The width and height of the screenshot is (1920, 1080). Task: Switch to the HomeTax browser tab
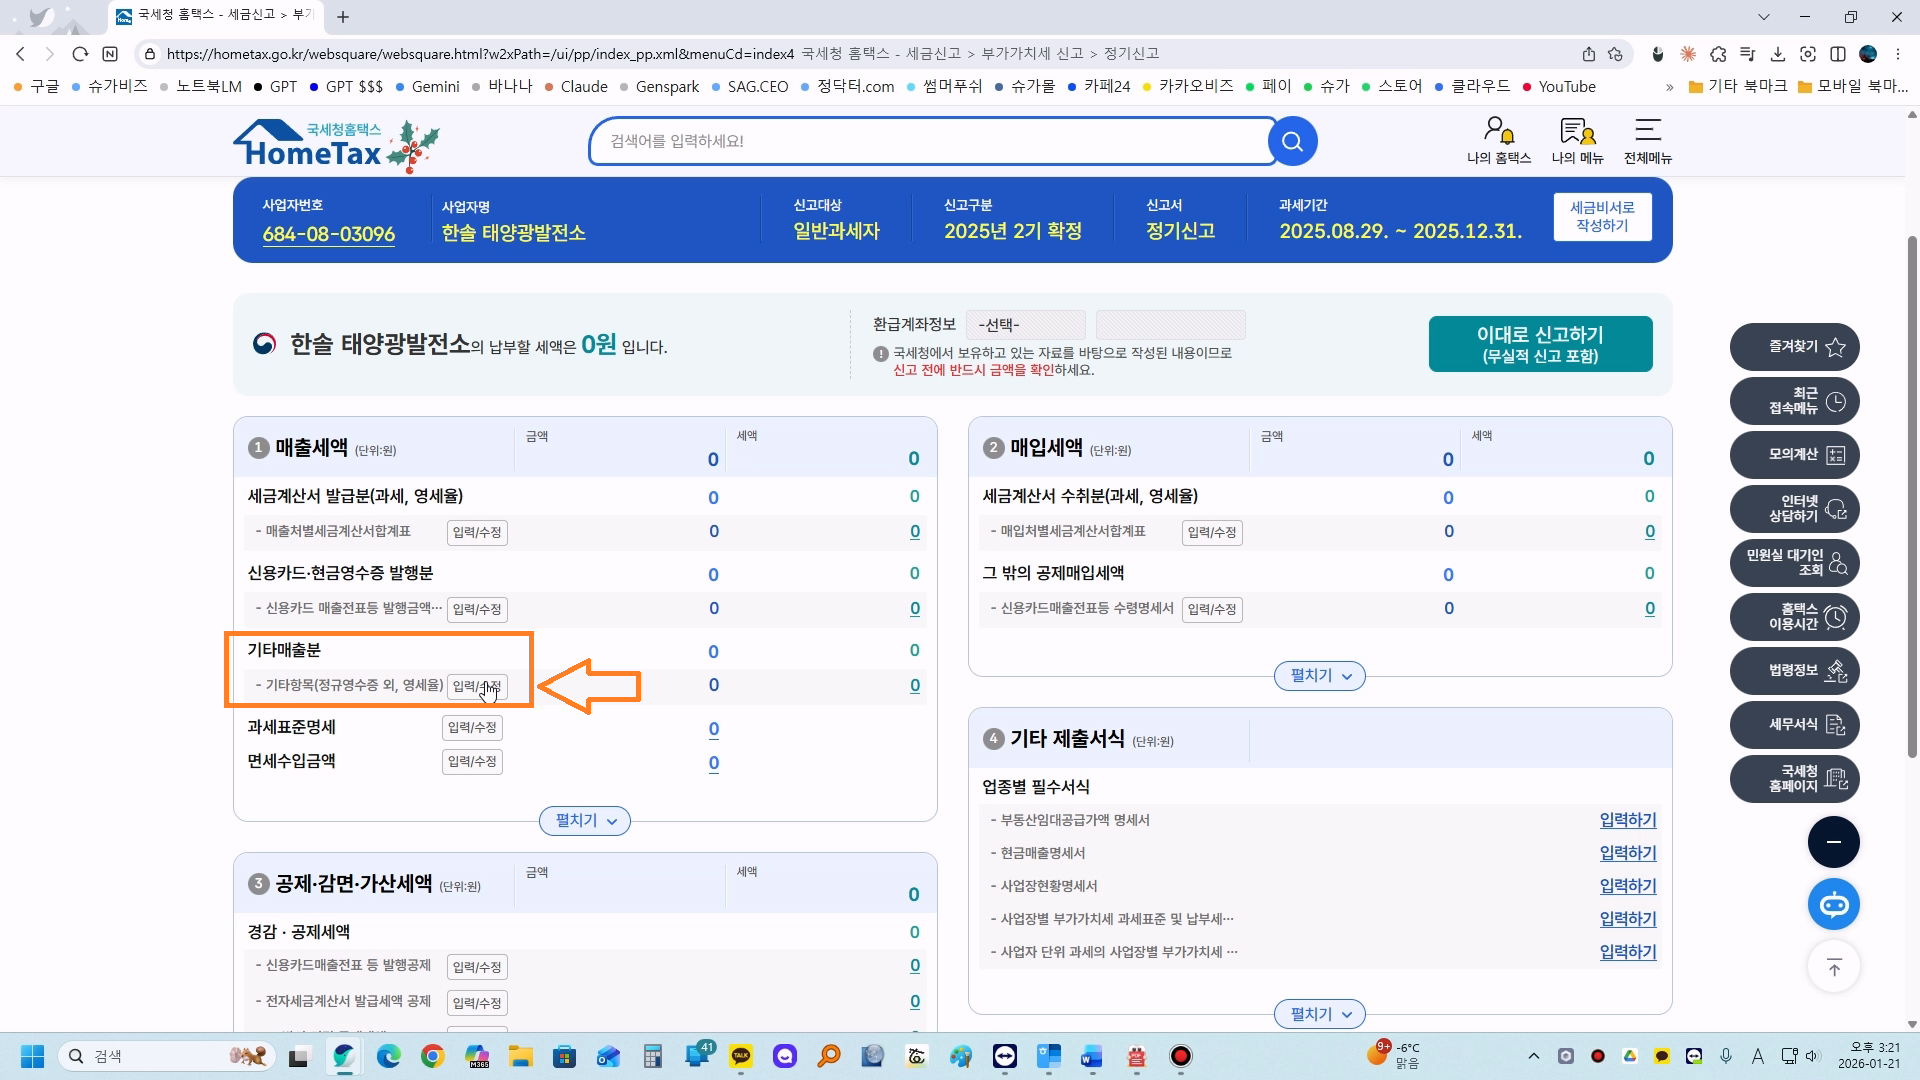[214, 16]
